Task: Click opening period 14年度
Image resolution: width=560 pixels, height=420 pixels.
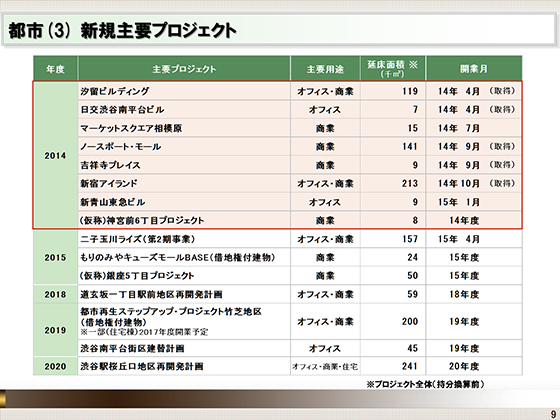Action: [464, 220]
